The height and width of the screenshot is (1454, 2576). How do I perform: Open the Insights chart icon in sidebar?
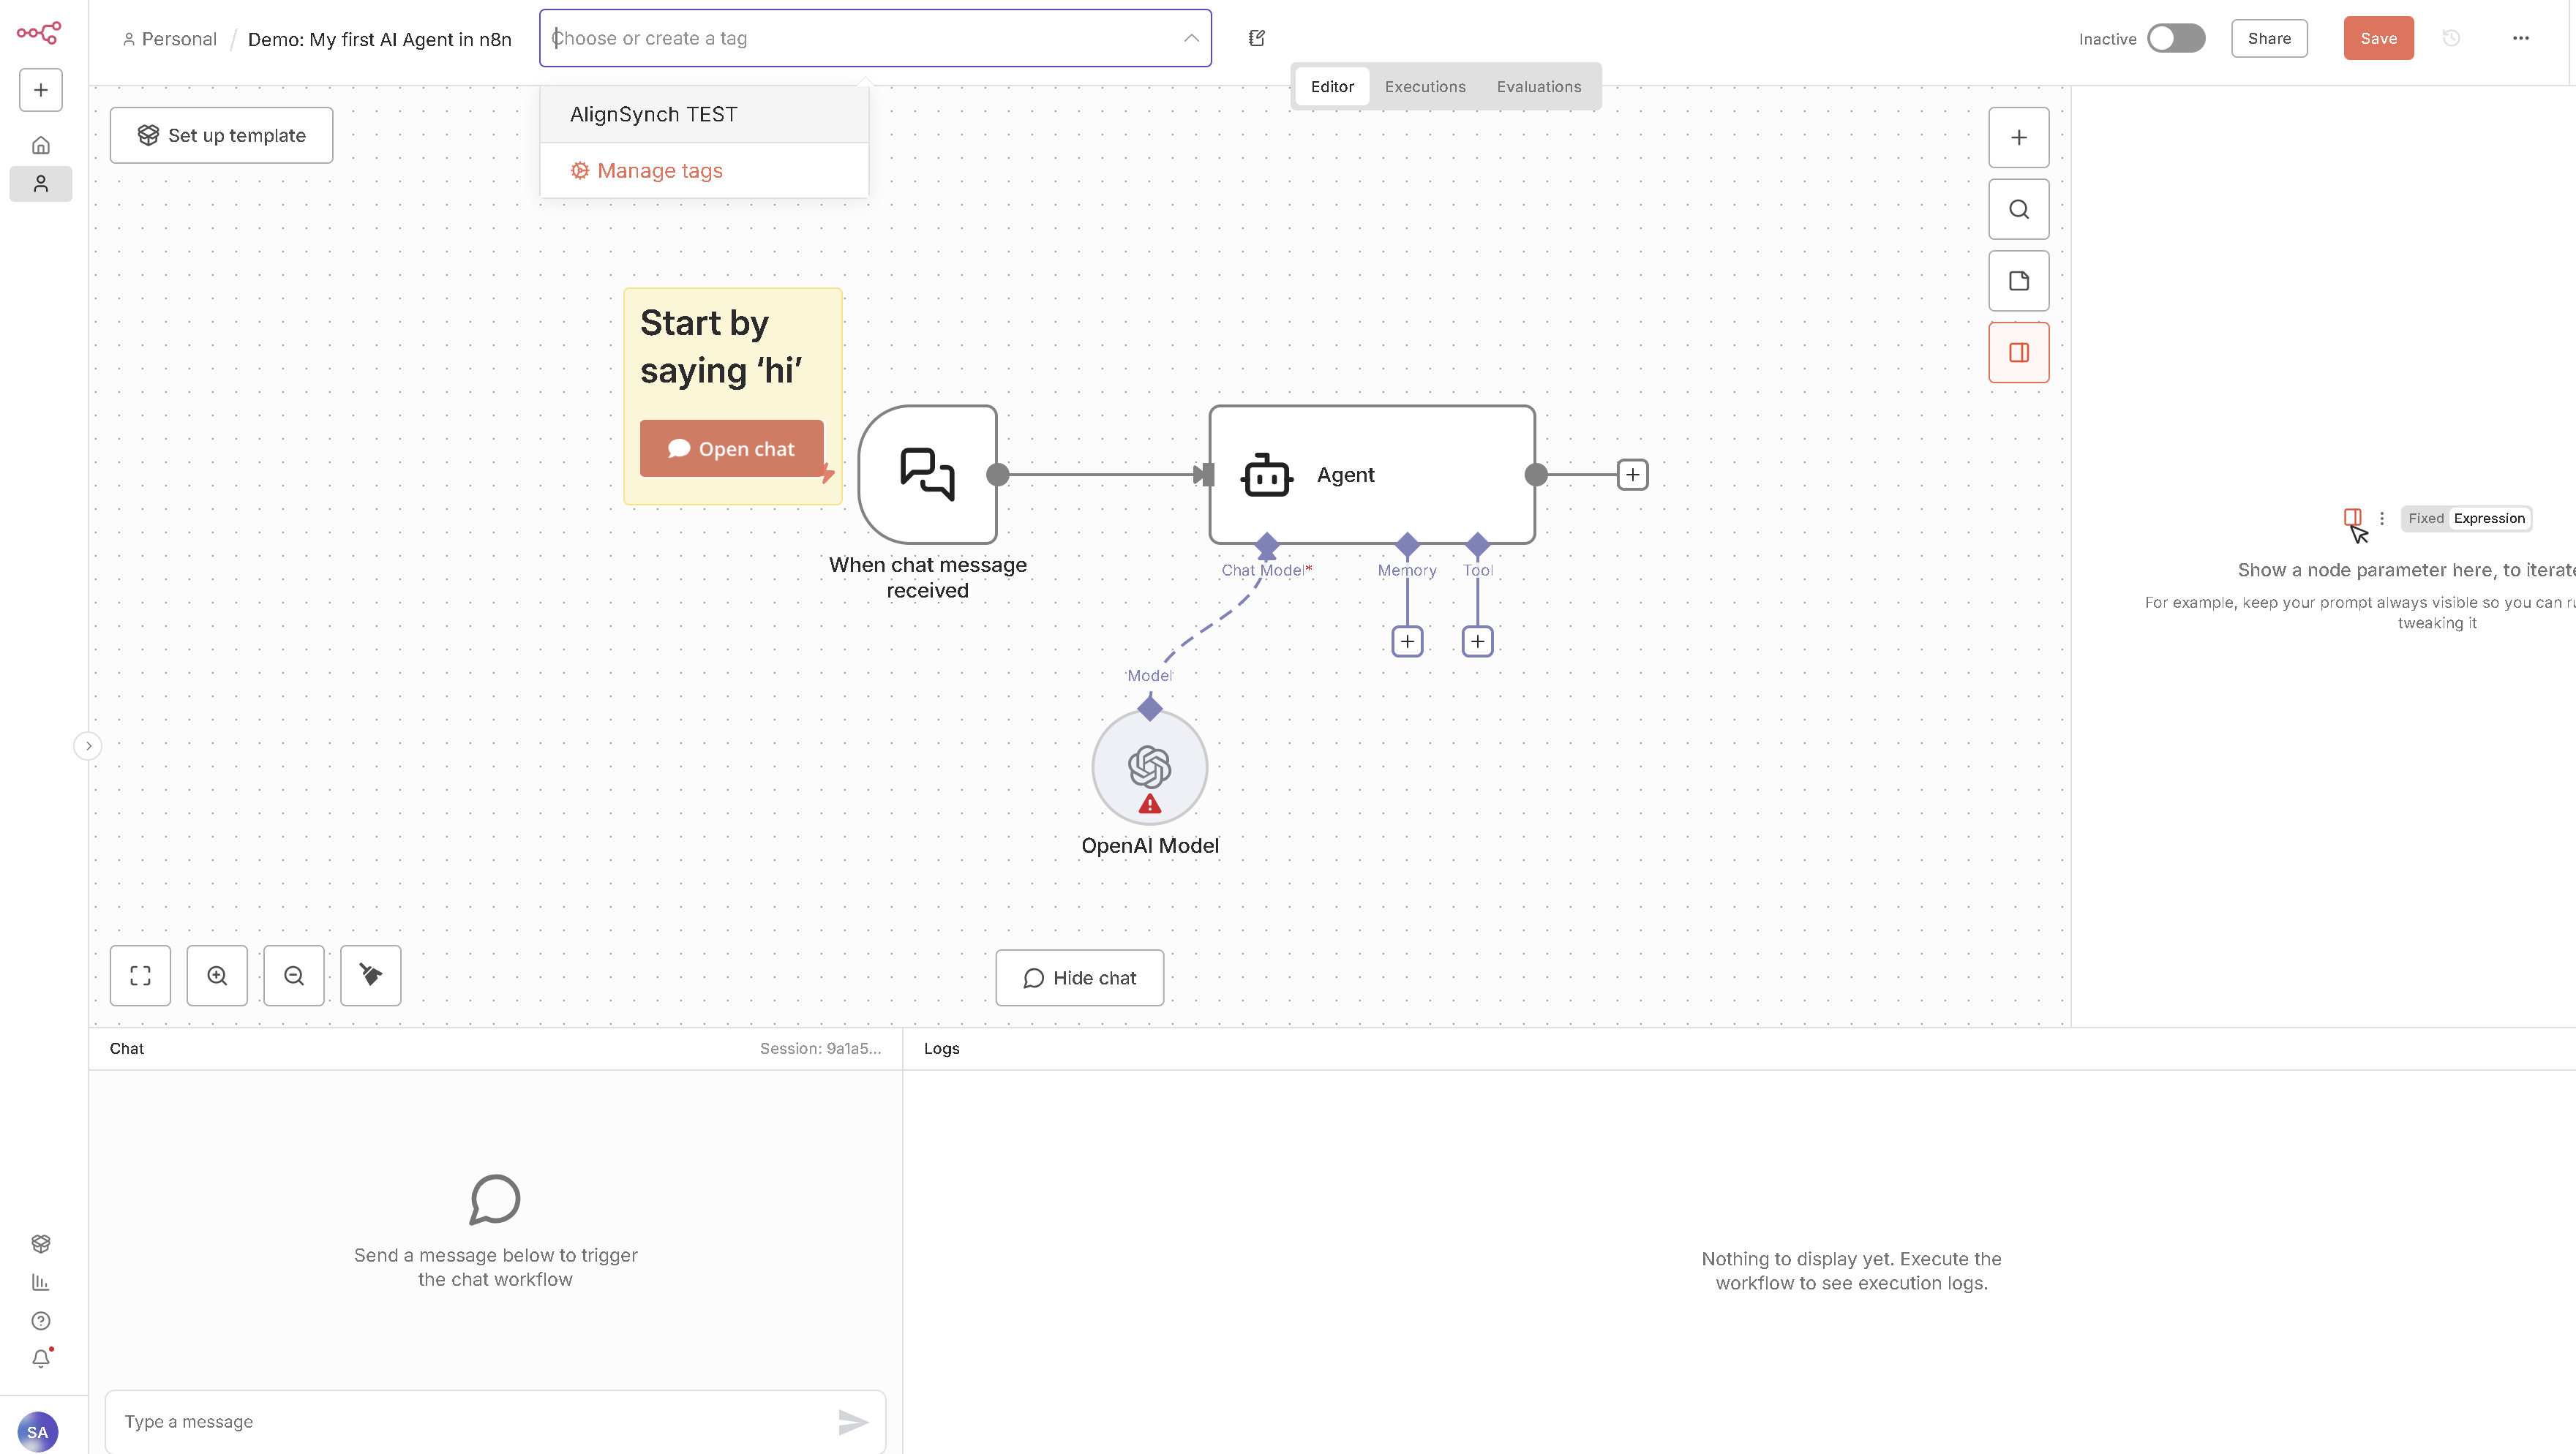coord(40,1282)
